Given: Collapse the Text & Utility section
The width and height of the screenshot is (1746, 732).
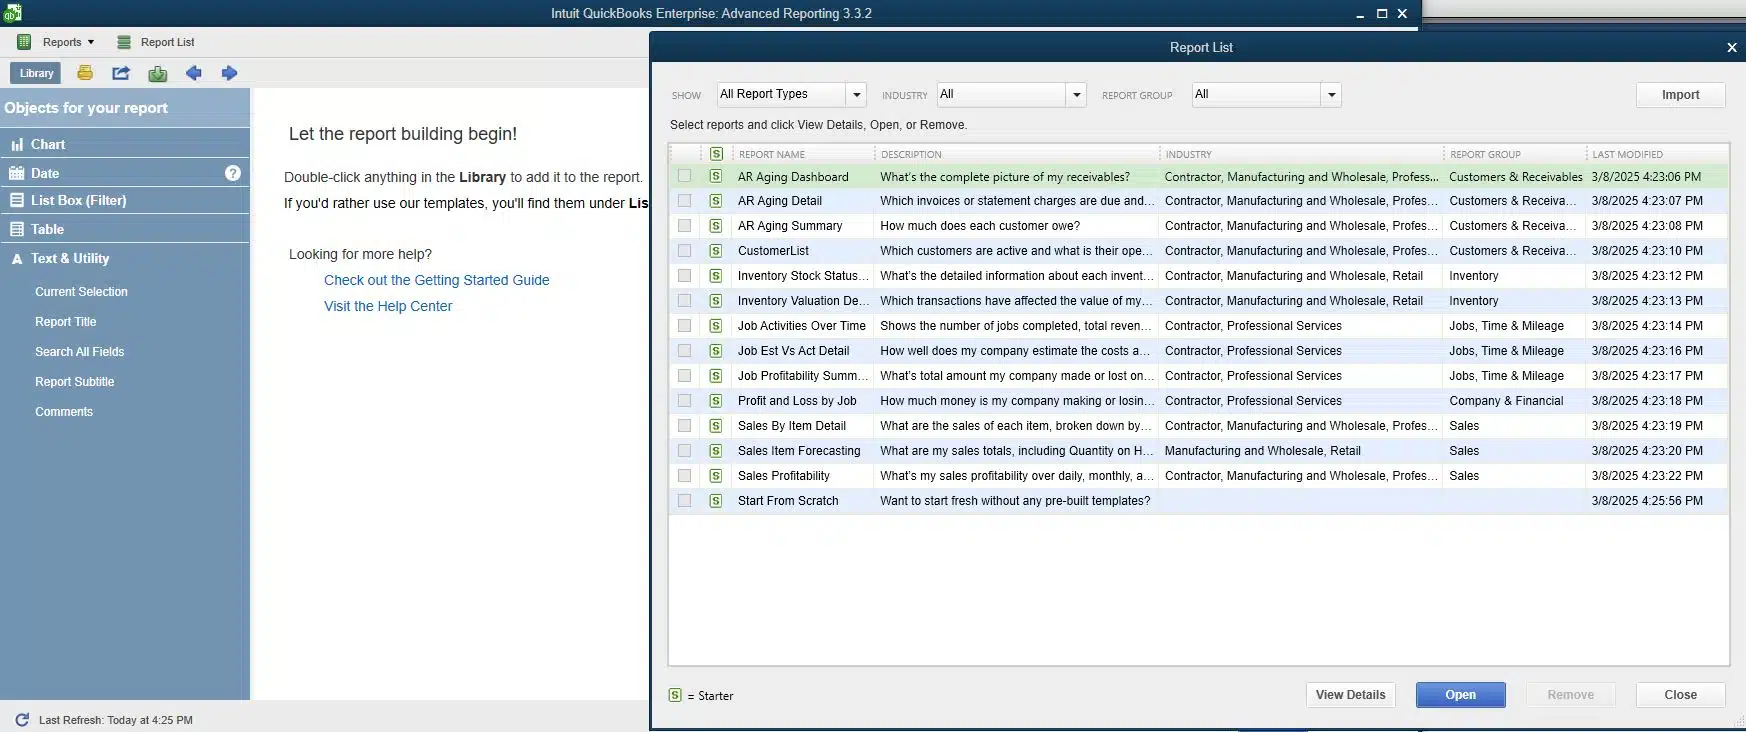Looking at the screenshot, I should click(x=125, y=258).
